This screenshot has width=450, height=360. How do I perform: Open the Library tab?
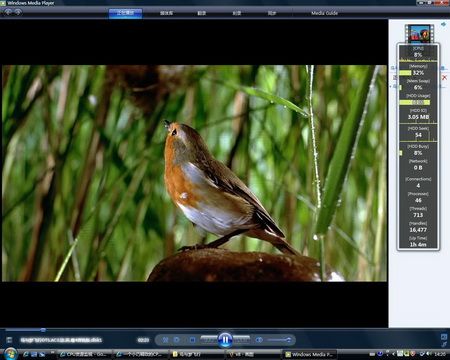pos(166,13)
